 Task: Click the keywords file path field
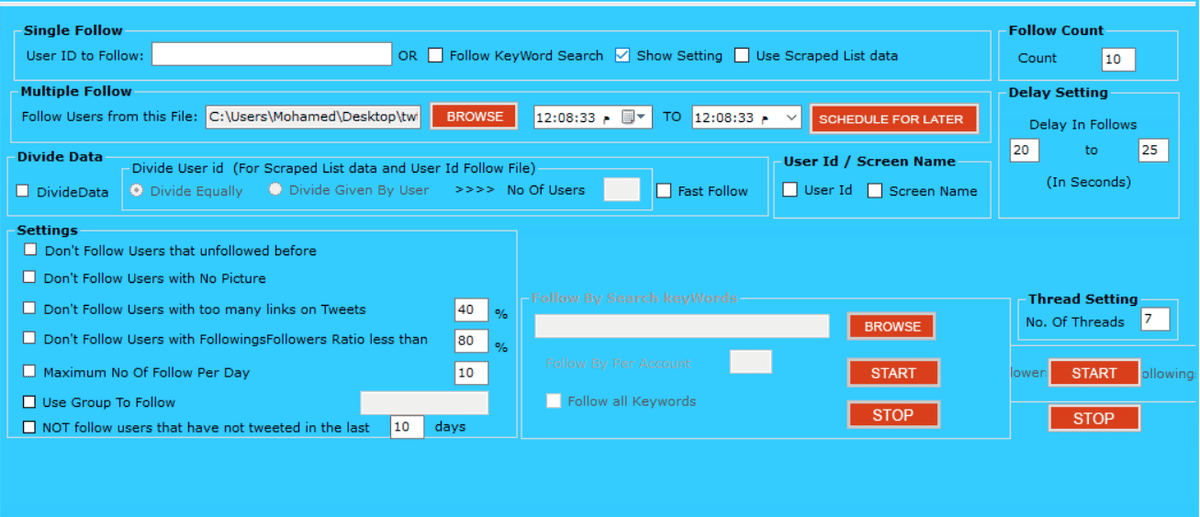click(x=682, y=326)
